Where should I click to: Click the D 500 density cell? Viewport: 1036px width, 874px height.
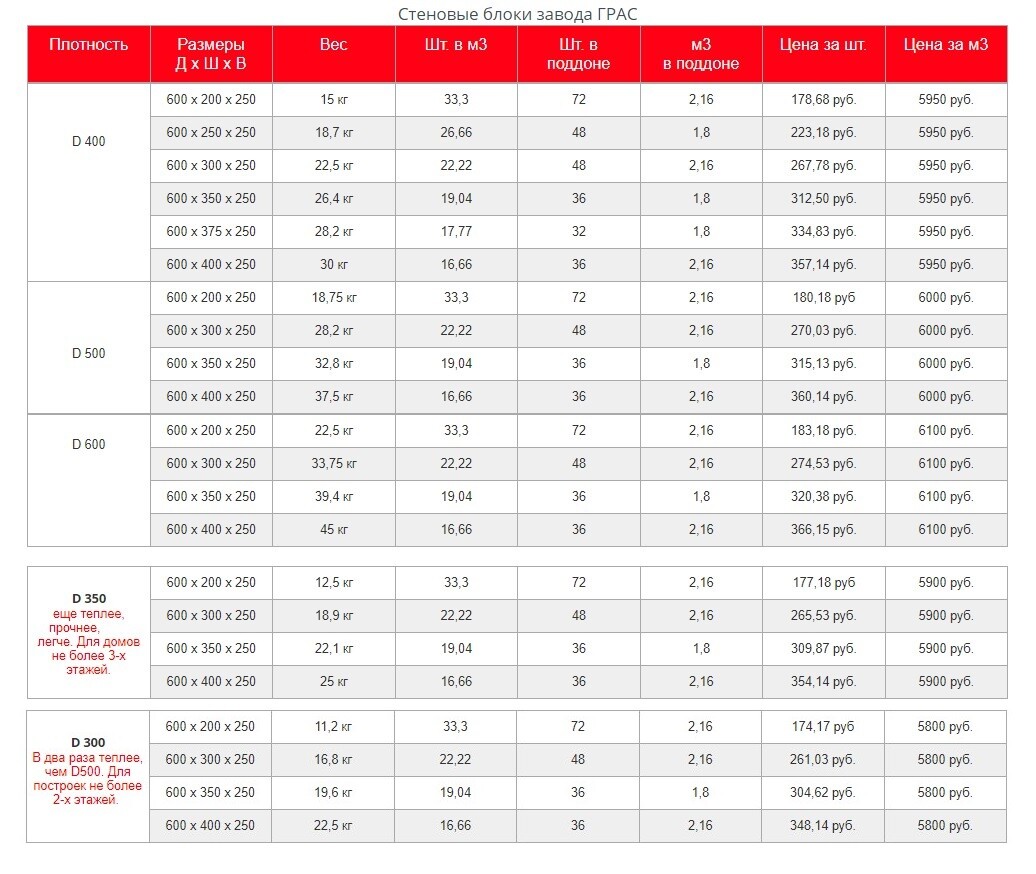click(88, 353)
